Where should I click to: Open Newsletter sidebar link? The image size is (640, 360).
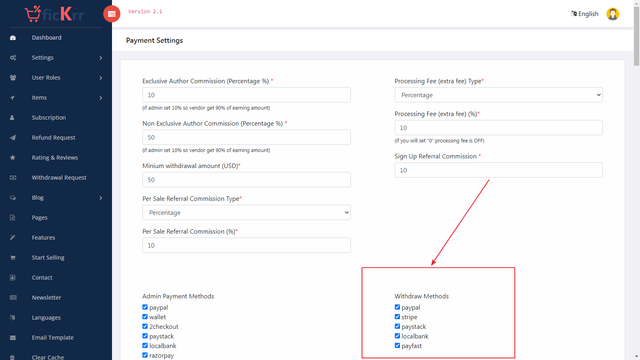coord(46,298)
